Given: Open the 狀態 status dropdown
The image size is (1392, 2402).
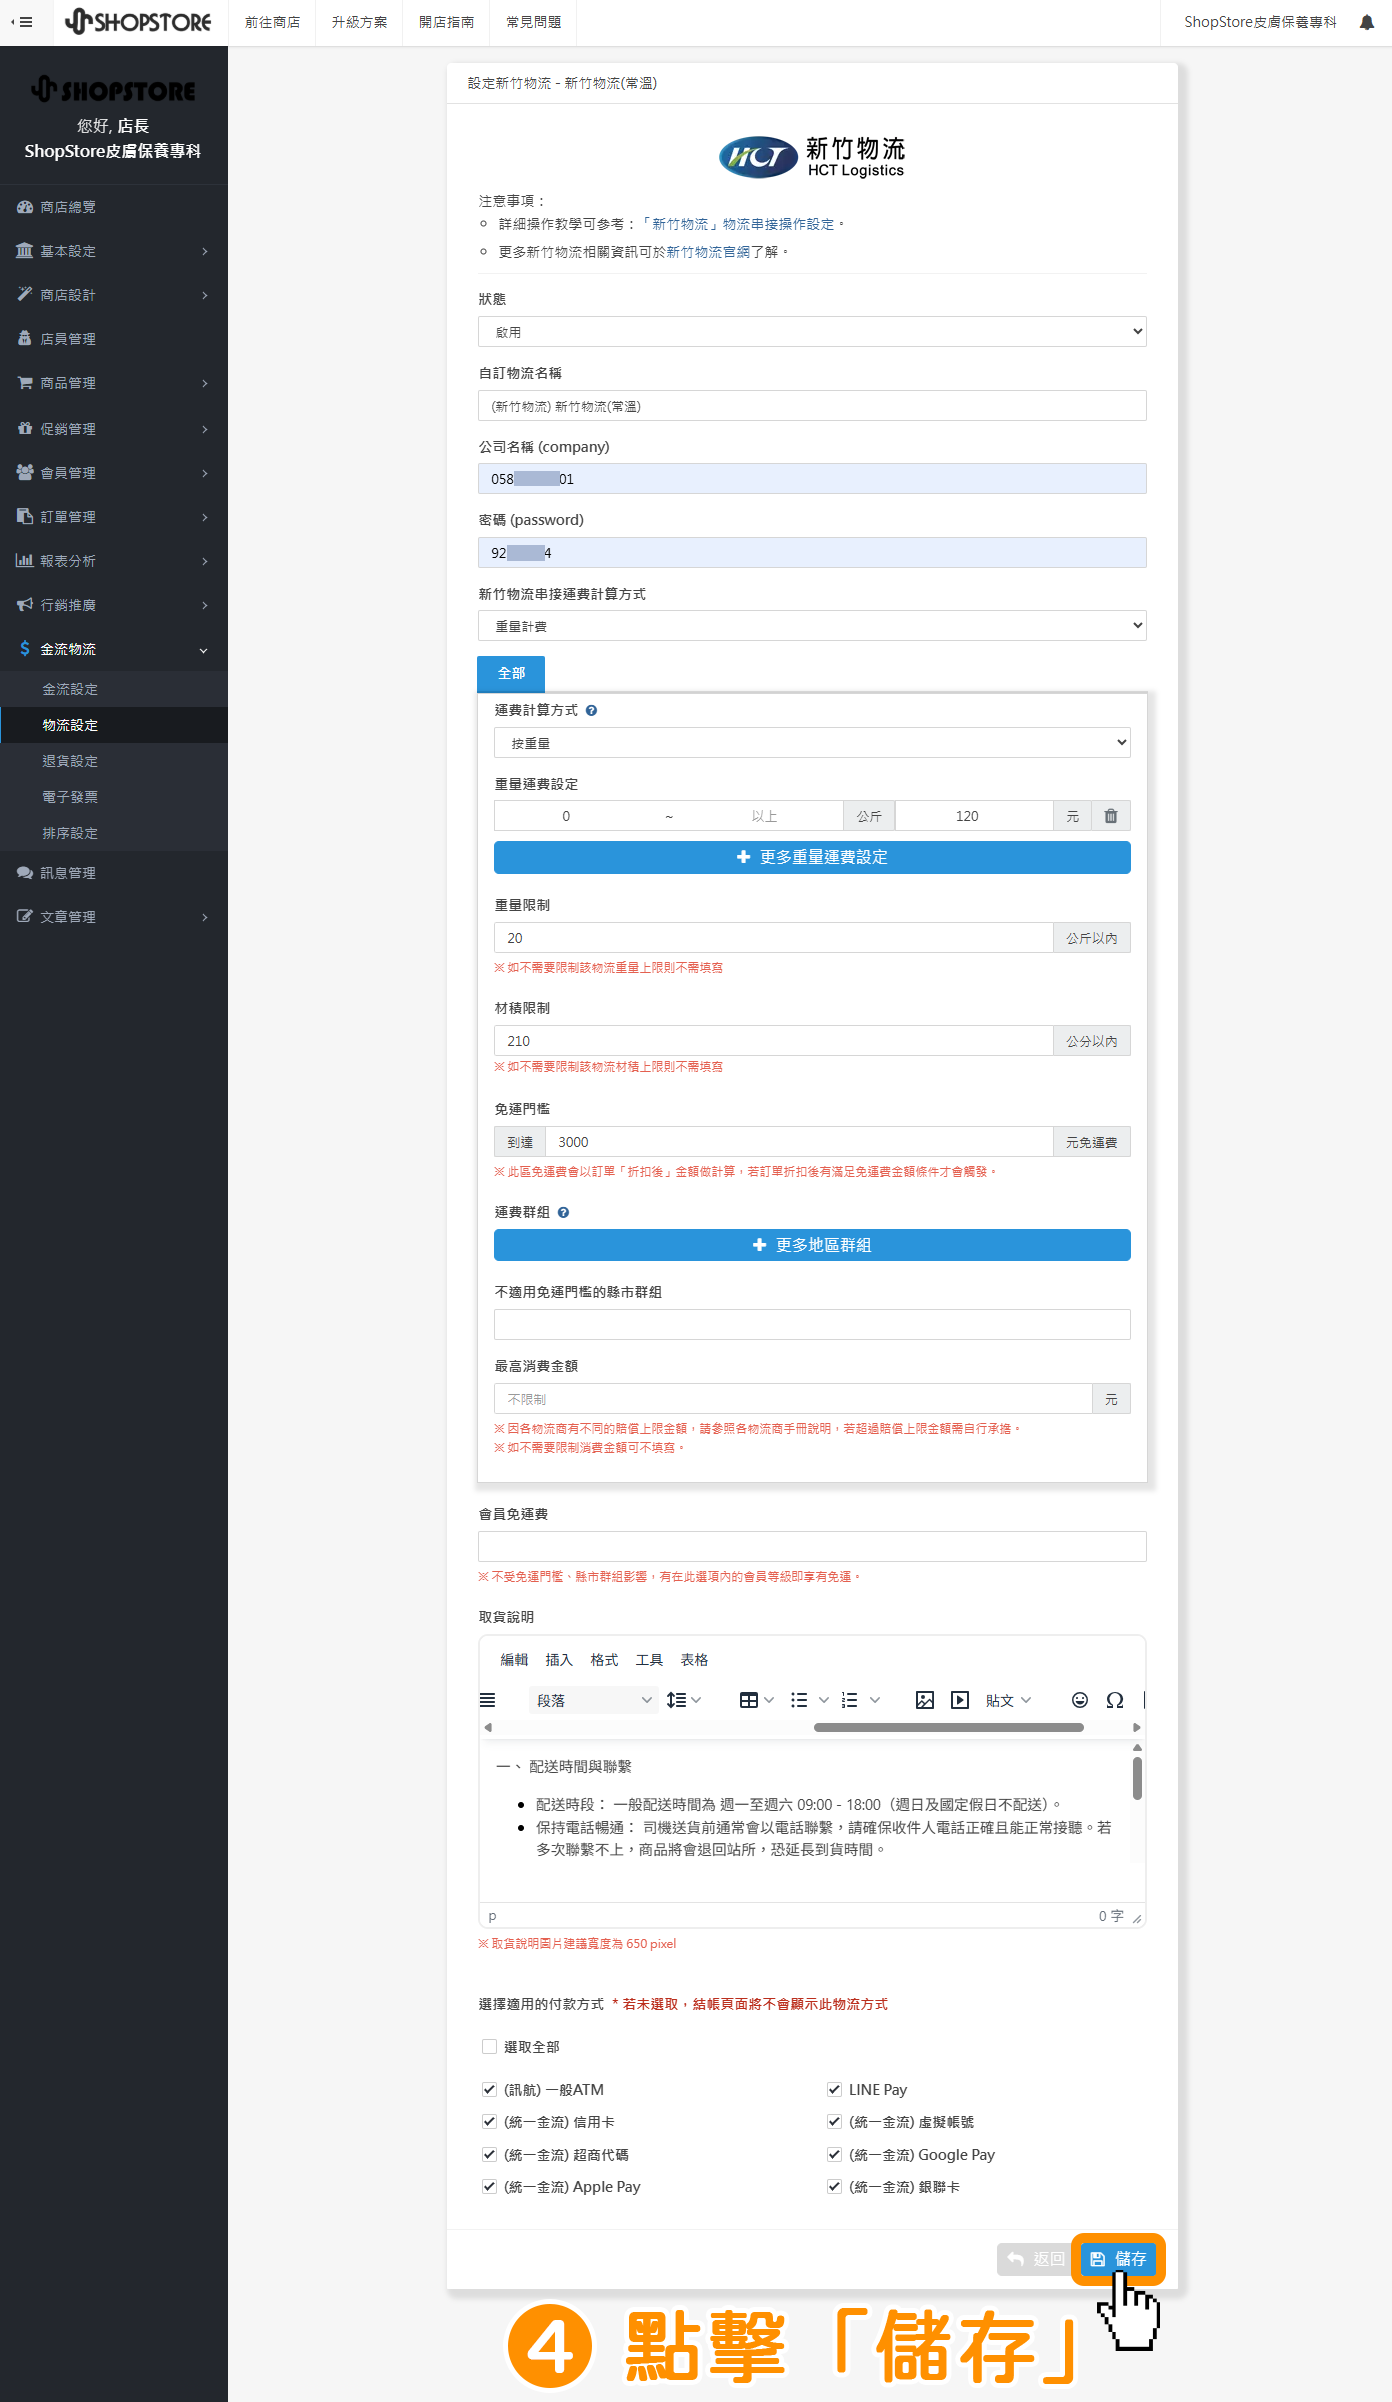Looking at the screenshot, I should click(x=811, y=332).
